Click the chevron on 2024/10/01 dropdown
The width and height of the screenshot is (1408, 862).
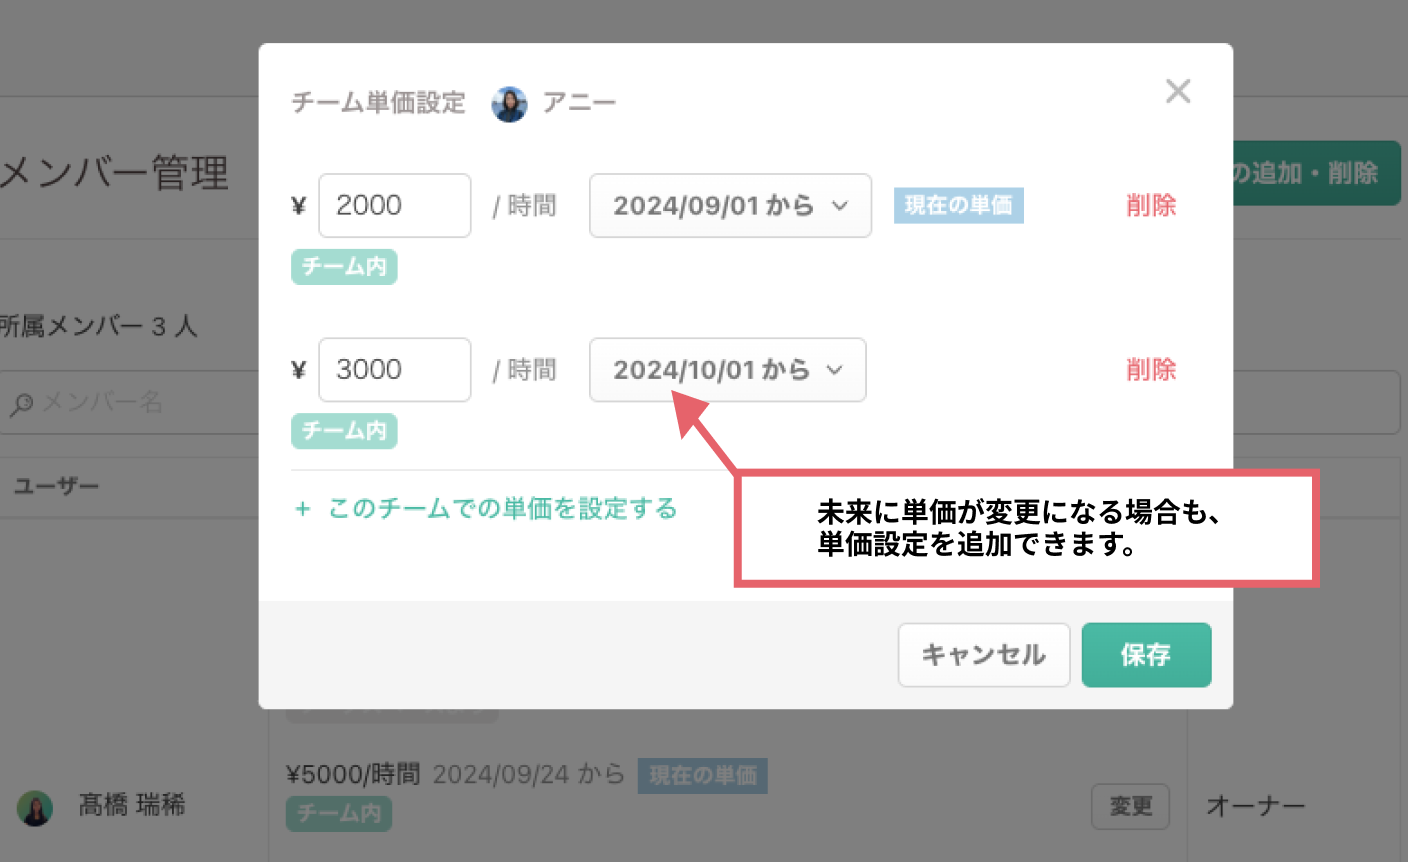(x=834, y=370)
